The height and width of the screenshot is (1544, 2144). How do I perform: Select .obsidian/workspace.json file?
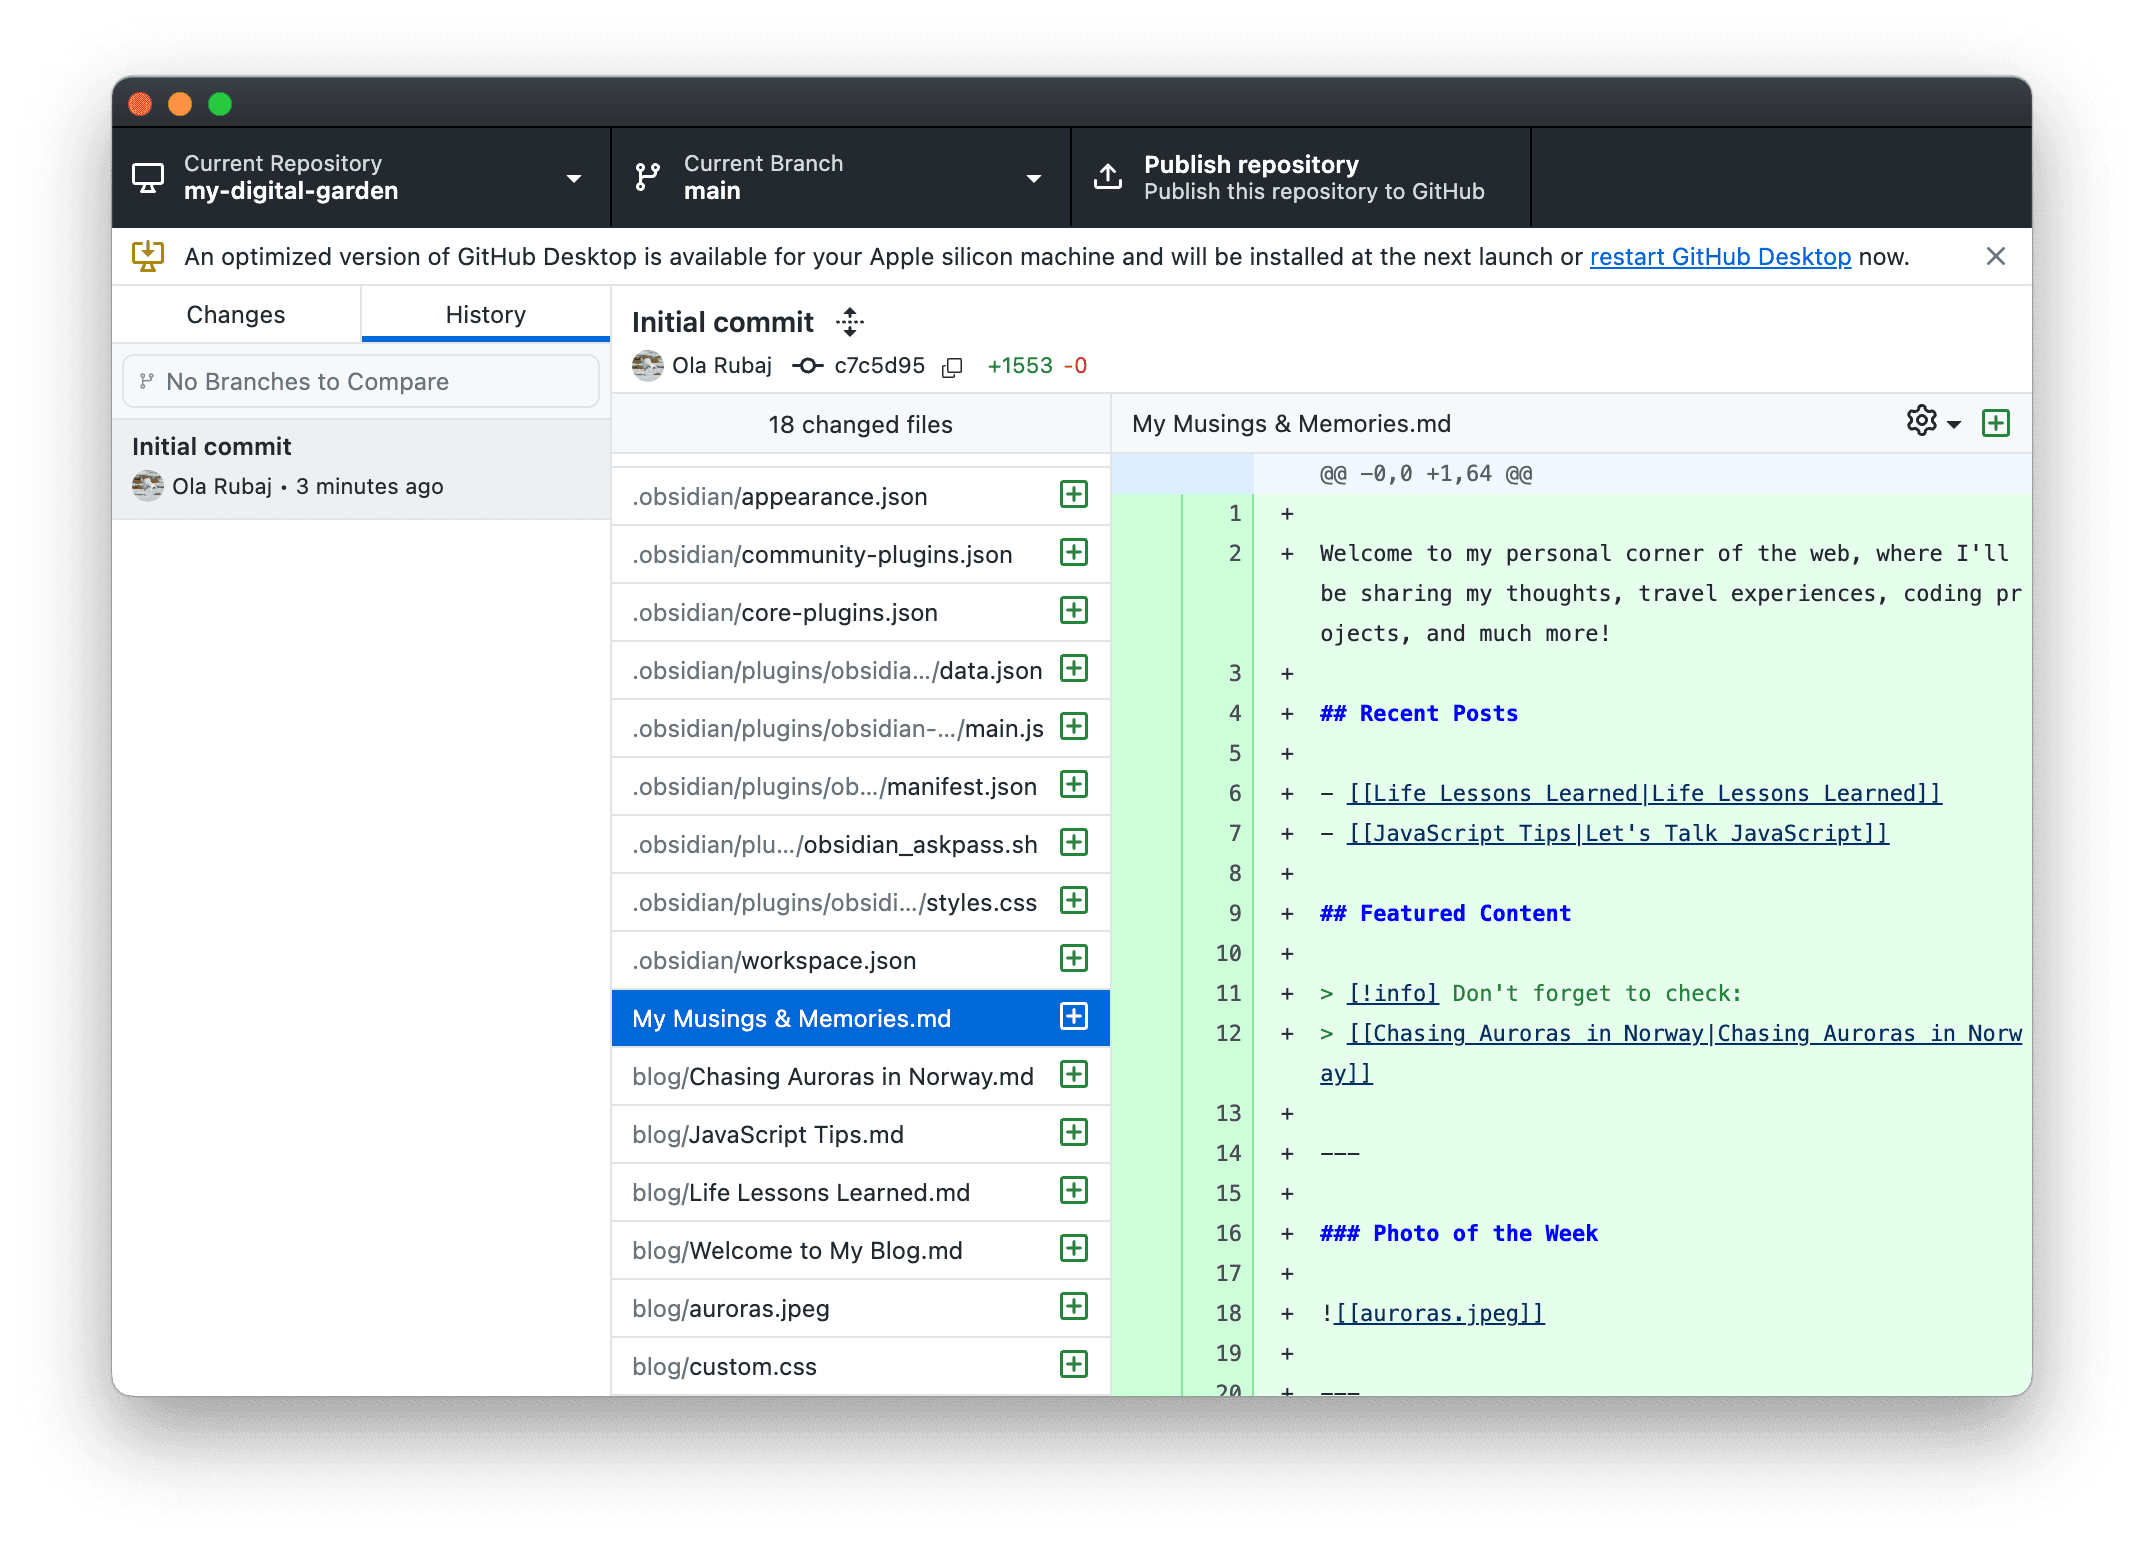click(x=861, y=961)
